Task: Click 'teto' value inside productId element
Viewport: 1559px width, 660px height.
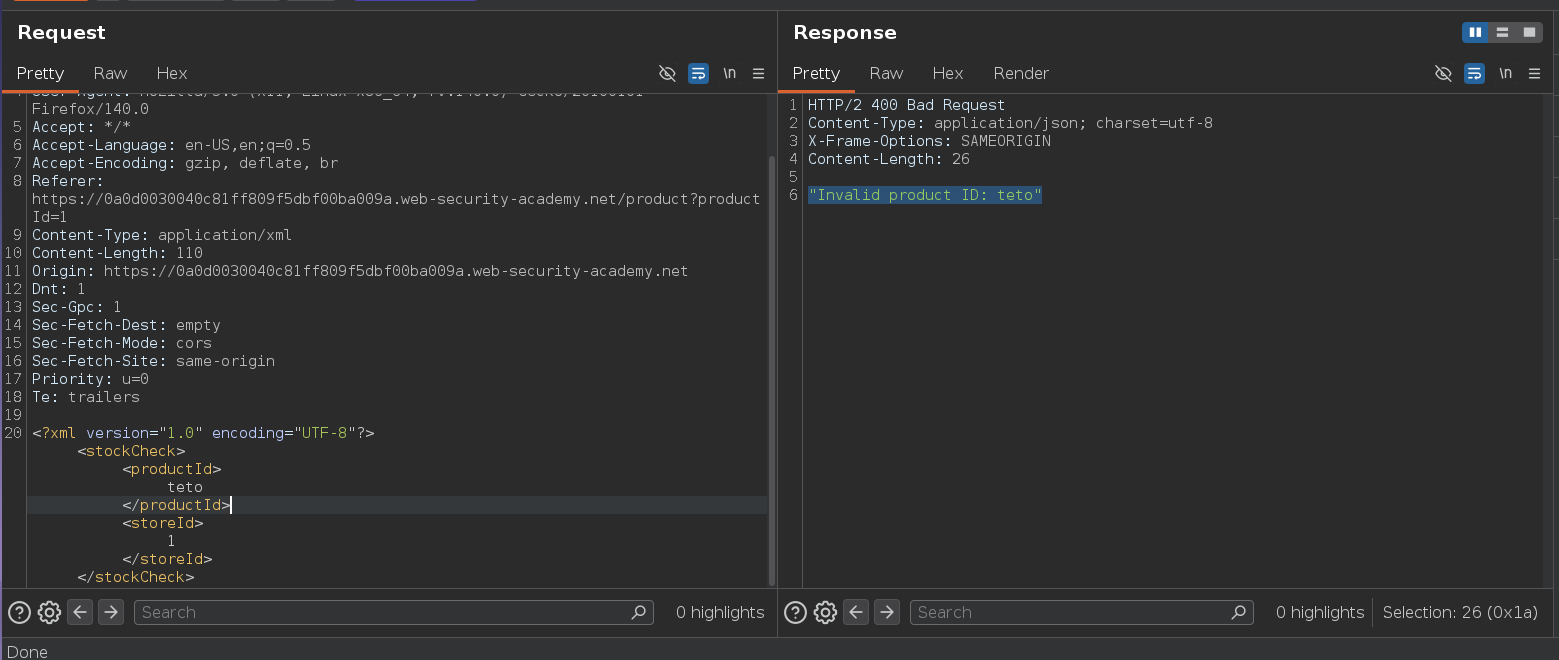Action: [185, 487]
